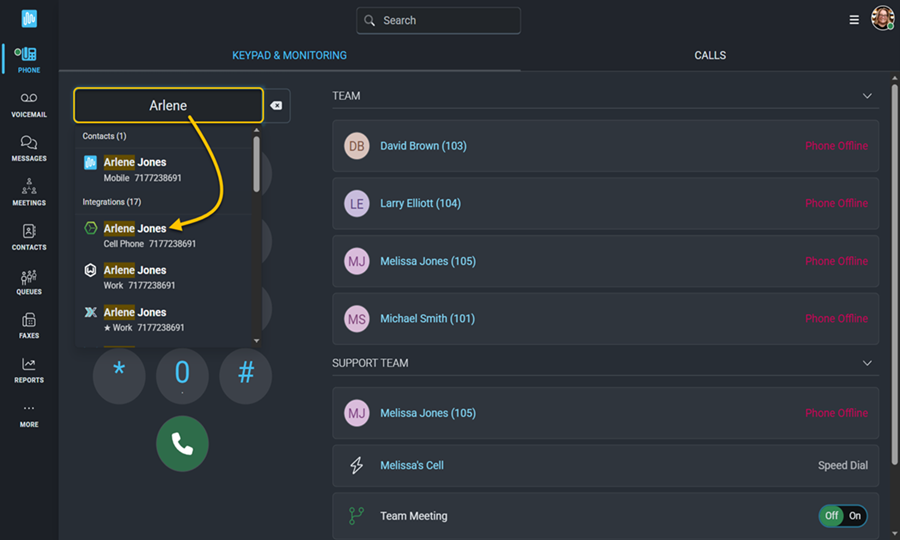Screen dimensions: 900x540
Task: Go to Meetings in the sidebar
Action: click(x=29, y=192)
